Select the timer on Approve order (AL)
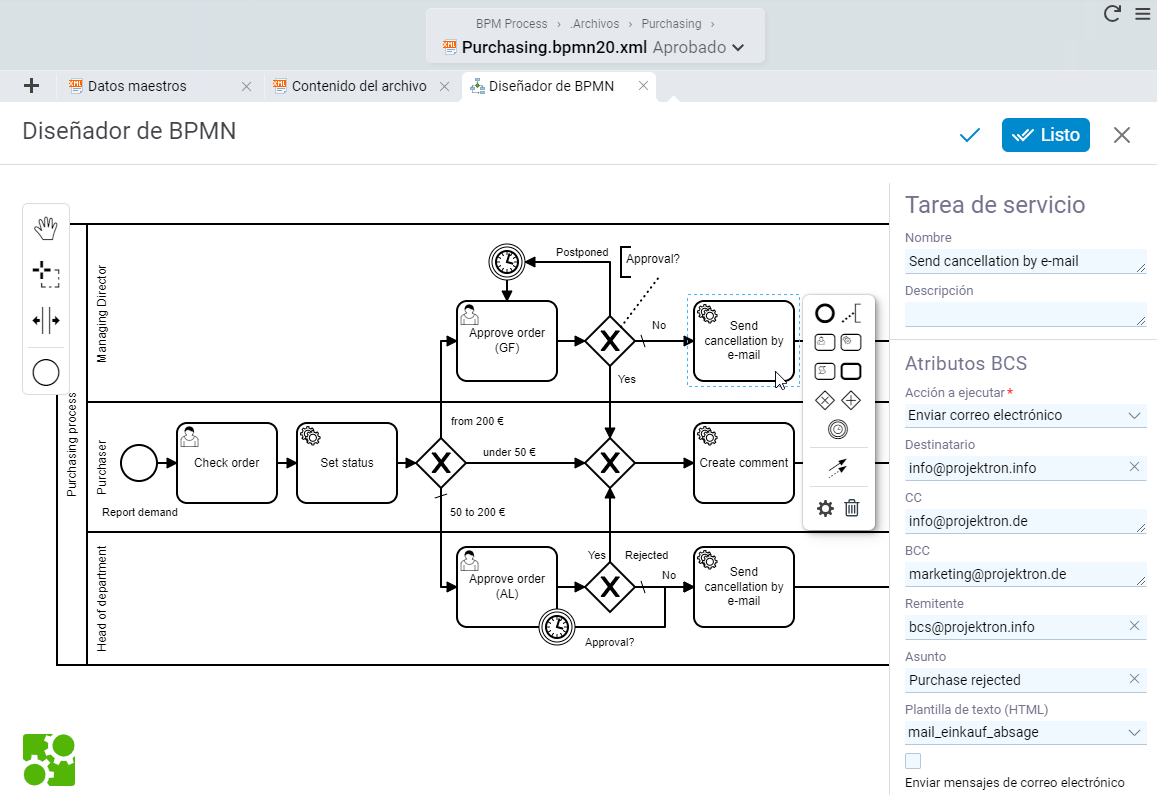 pos(557,627)
